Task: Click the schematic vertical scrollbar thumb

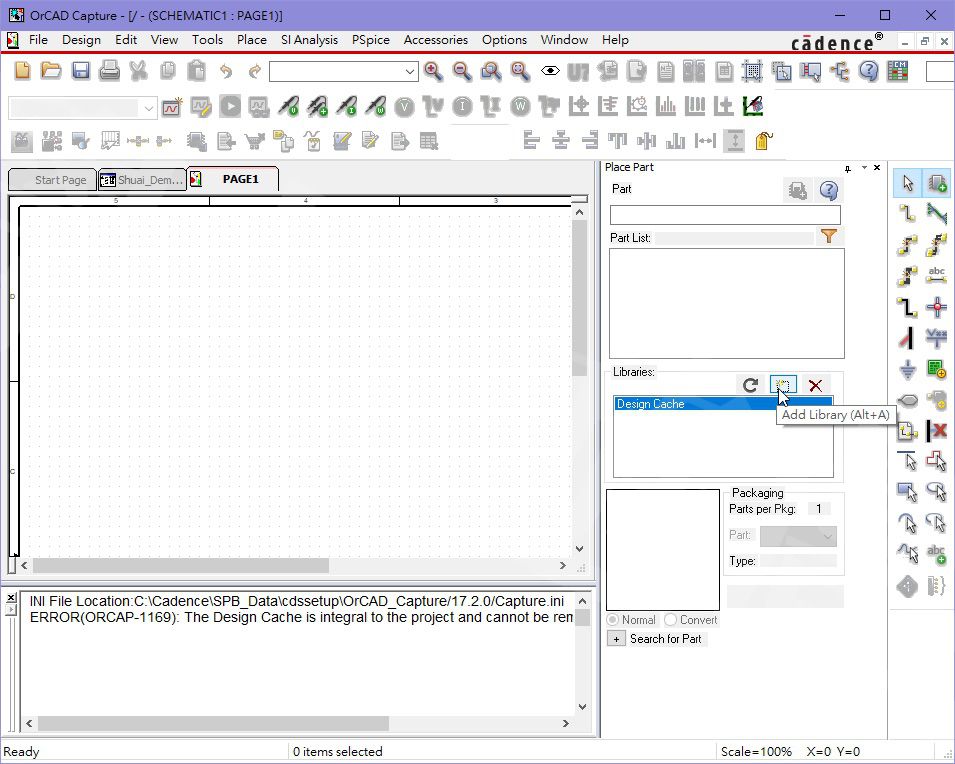Action: coord(579,299)
